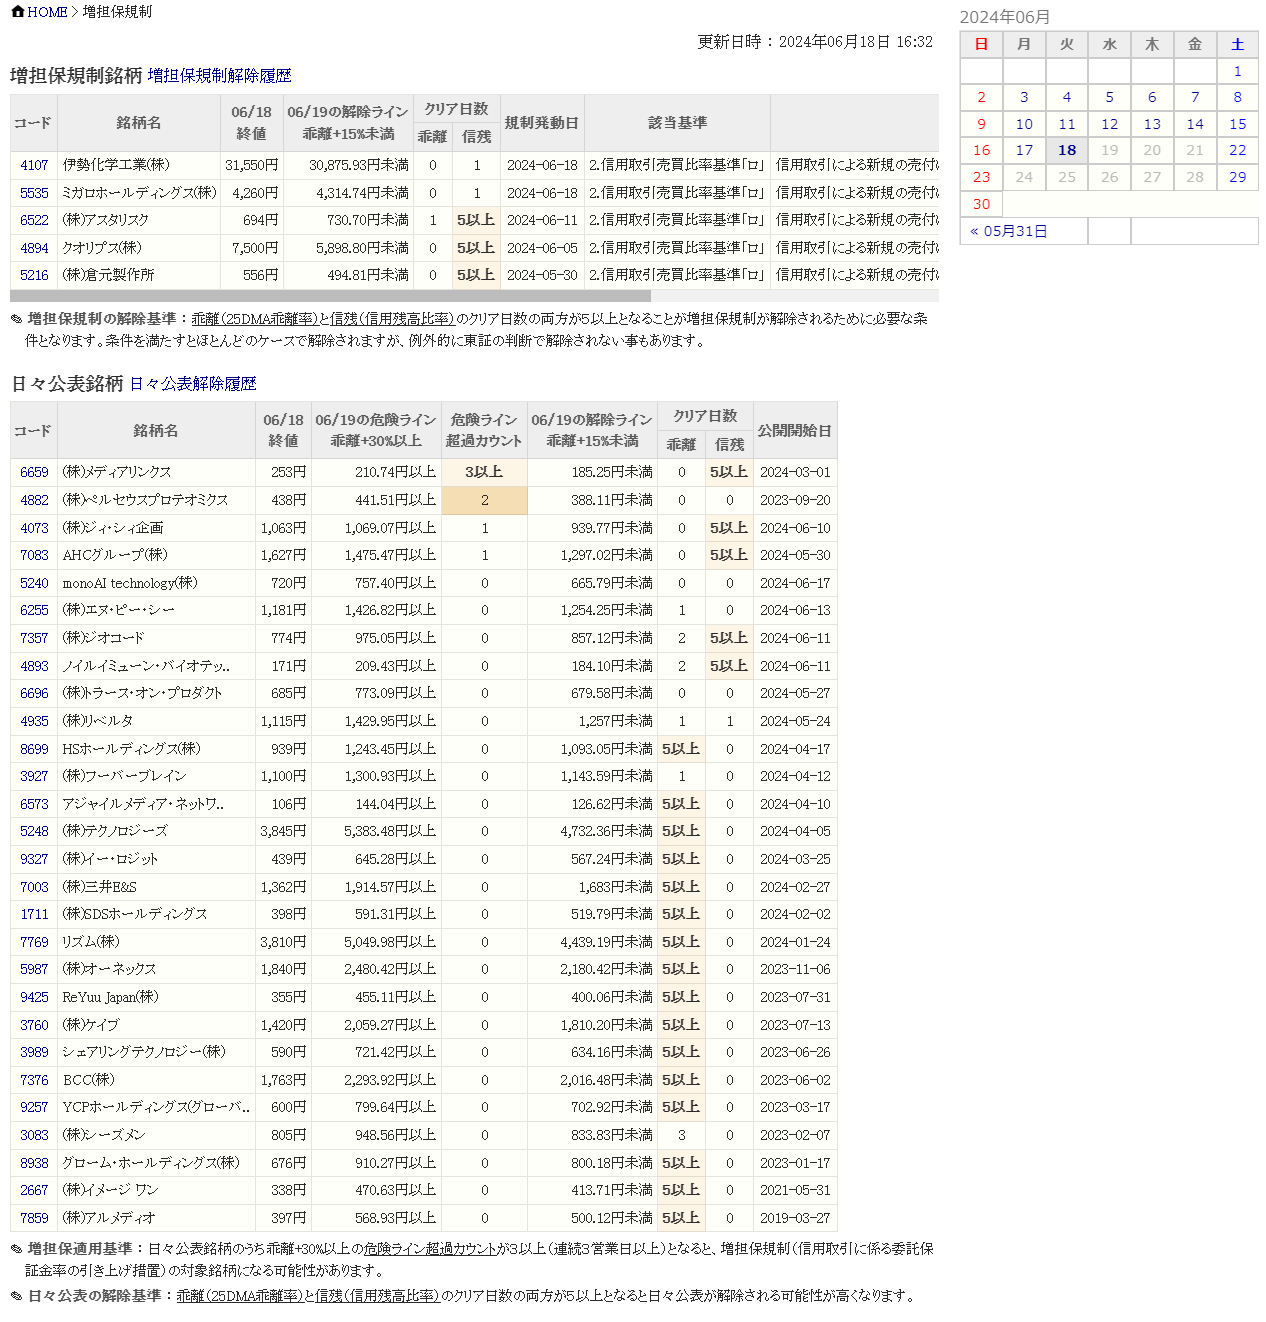Open stock code 7376 link
Viewport: 1266px width, 1322px height.
(34, 1080)
